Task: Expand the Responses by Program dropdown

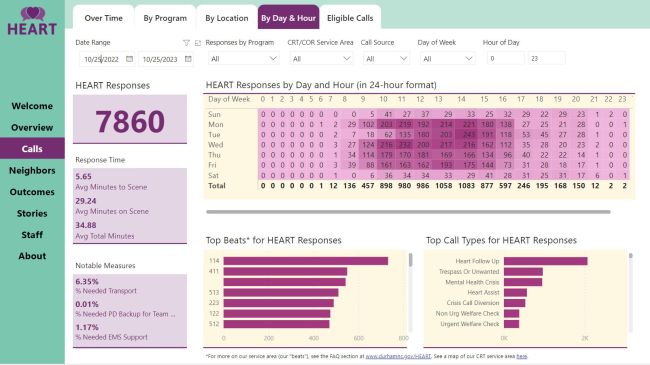Action: point(243,59)
